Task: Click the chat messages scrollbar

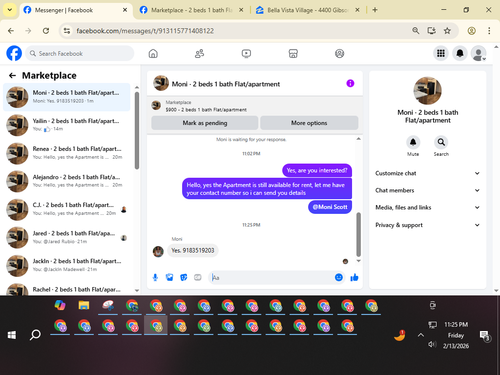Action: click(358, 234)
